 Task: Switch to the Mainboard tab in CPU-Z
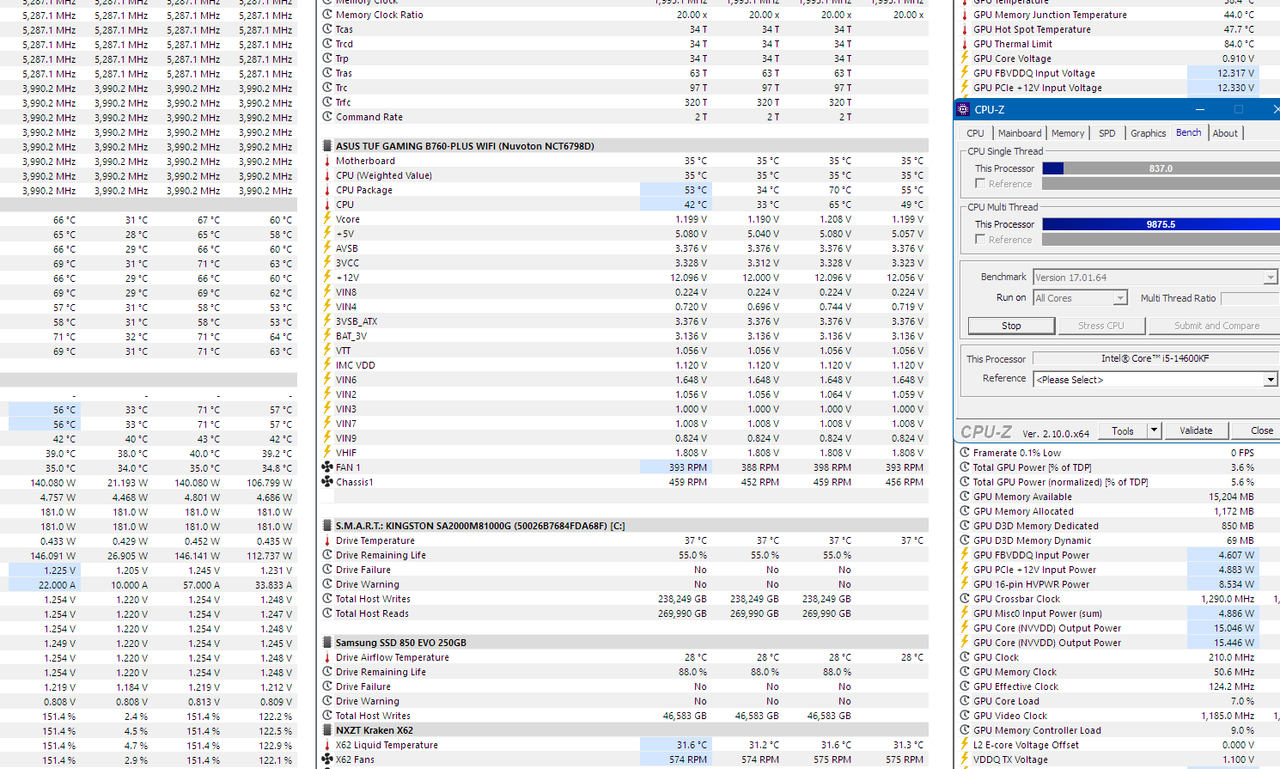tap(1020, 133)
